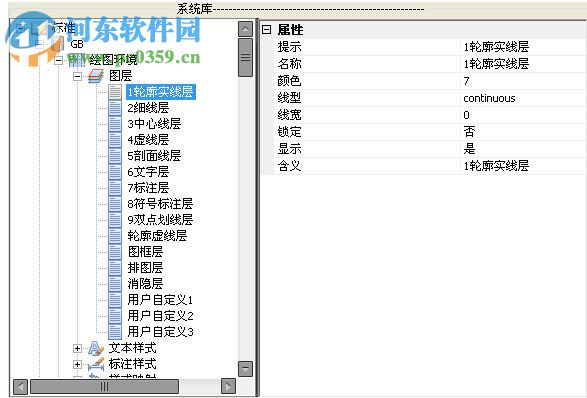This screenshot has width=587, height=398.
Task: Select the 8符号标注层 layer
Action: click(x=160, y=204)
